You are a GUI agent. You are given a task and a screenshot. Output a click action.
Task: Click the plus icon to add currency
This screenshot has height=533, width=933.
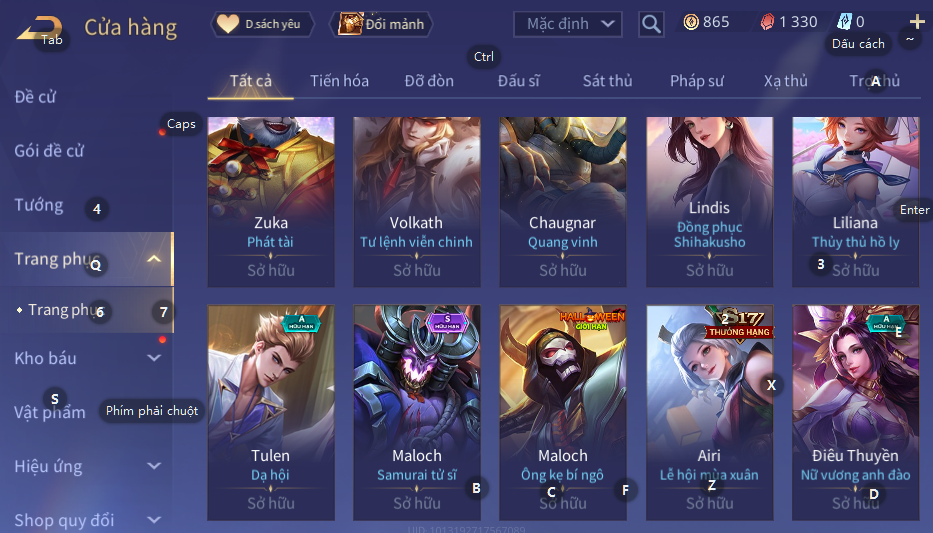click(917, 22)
